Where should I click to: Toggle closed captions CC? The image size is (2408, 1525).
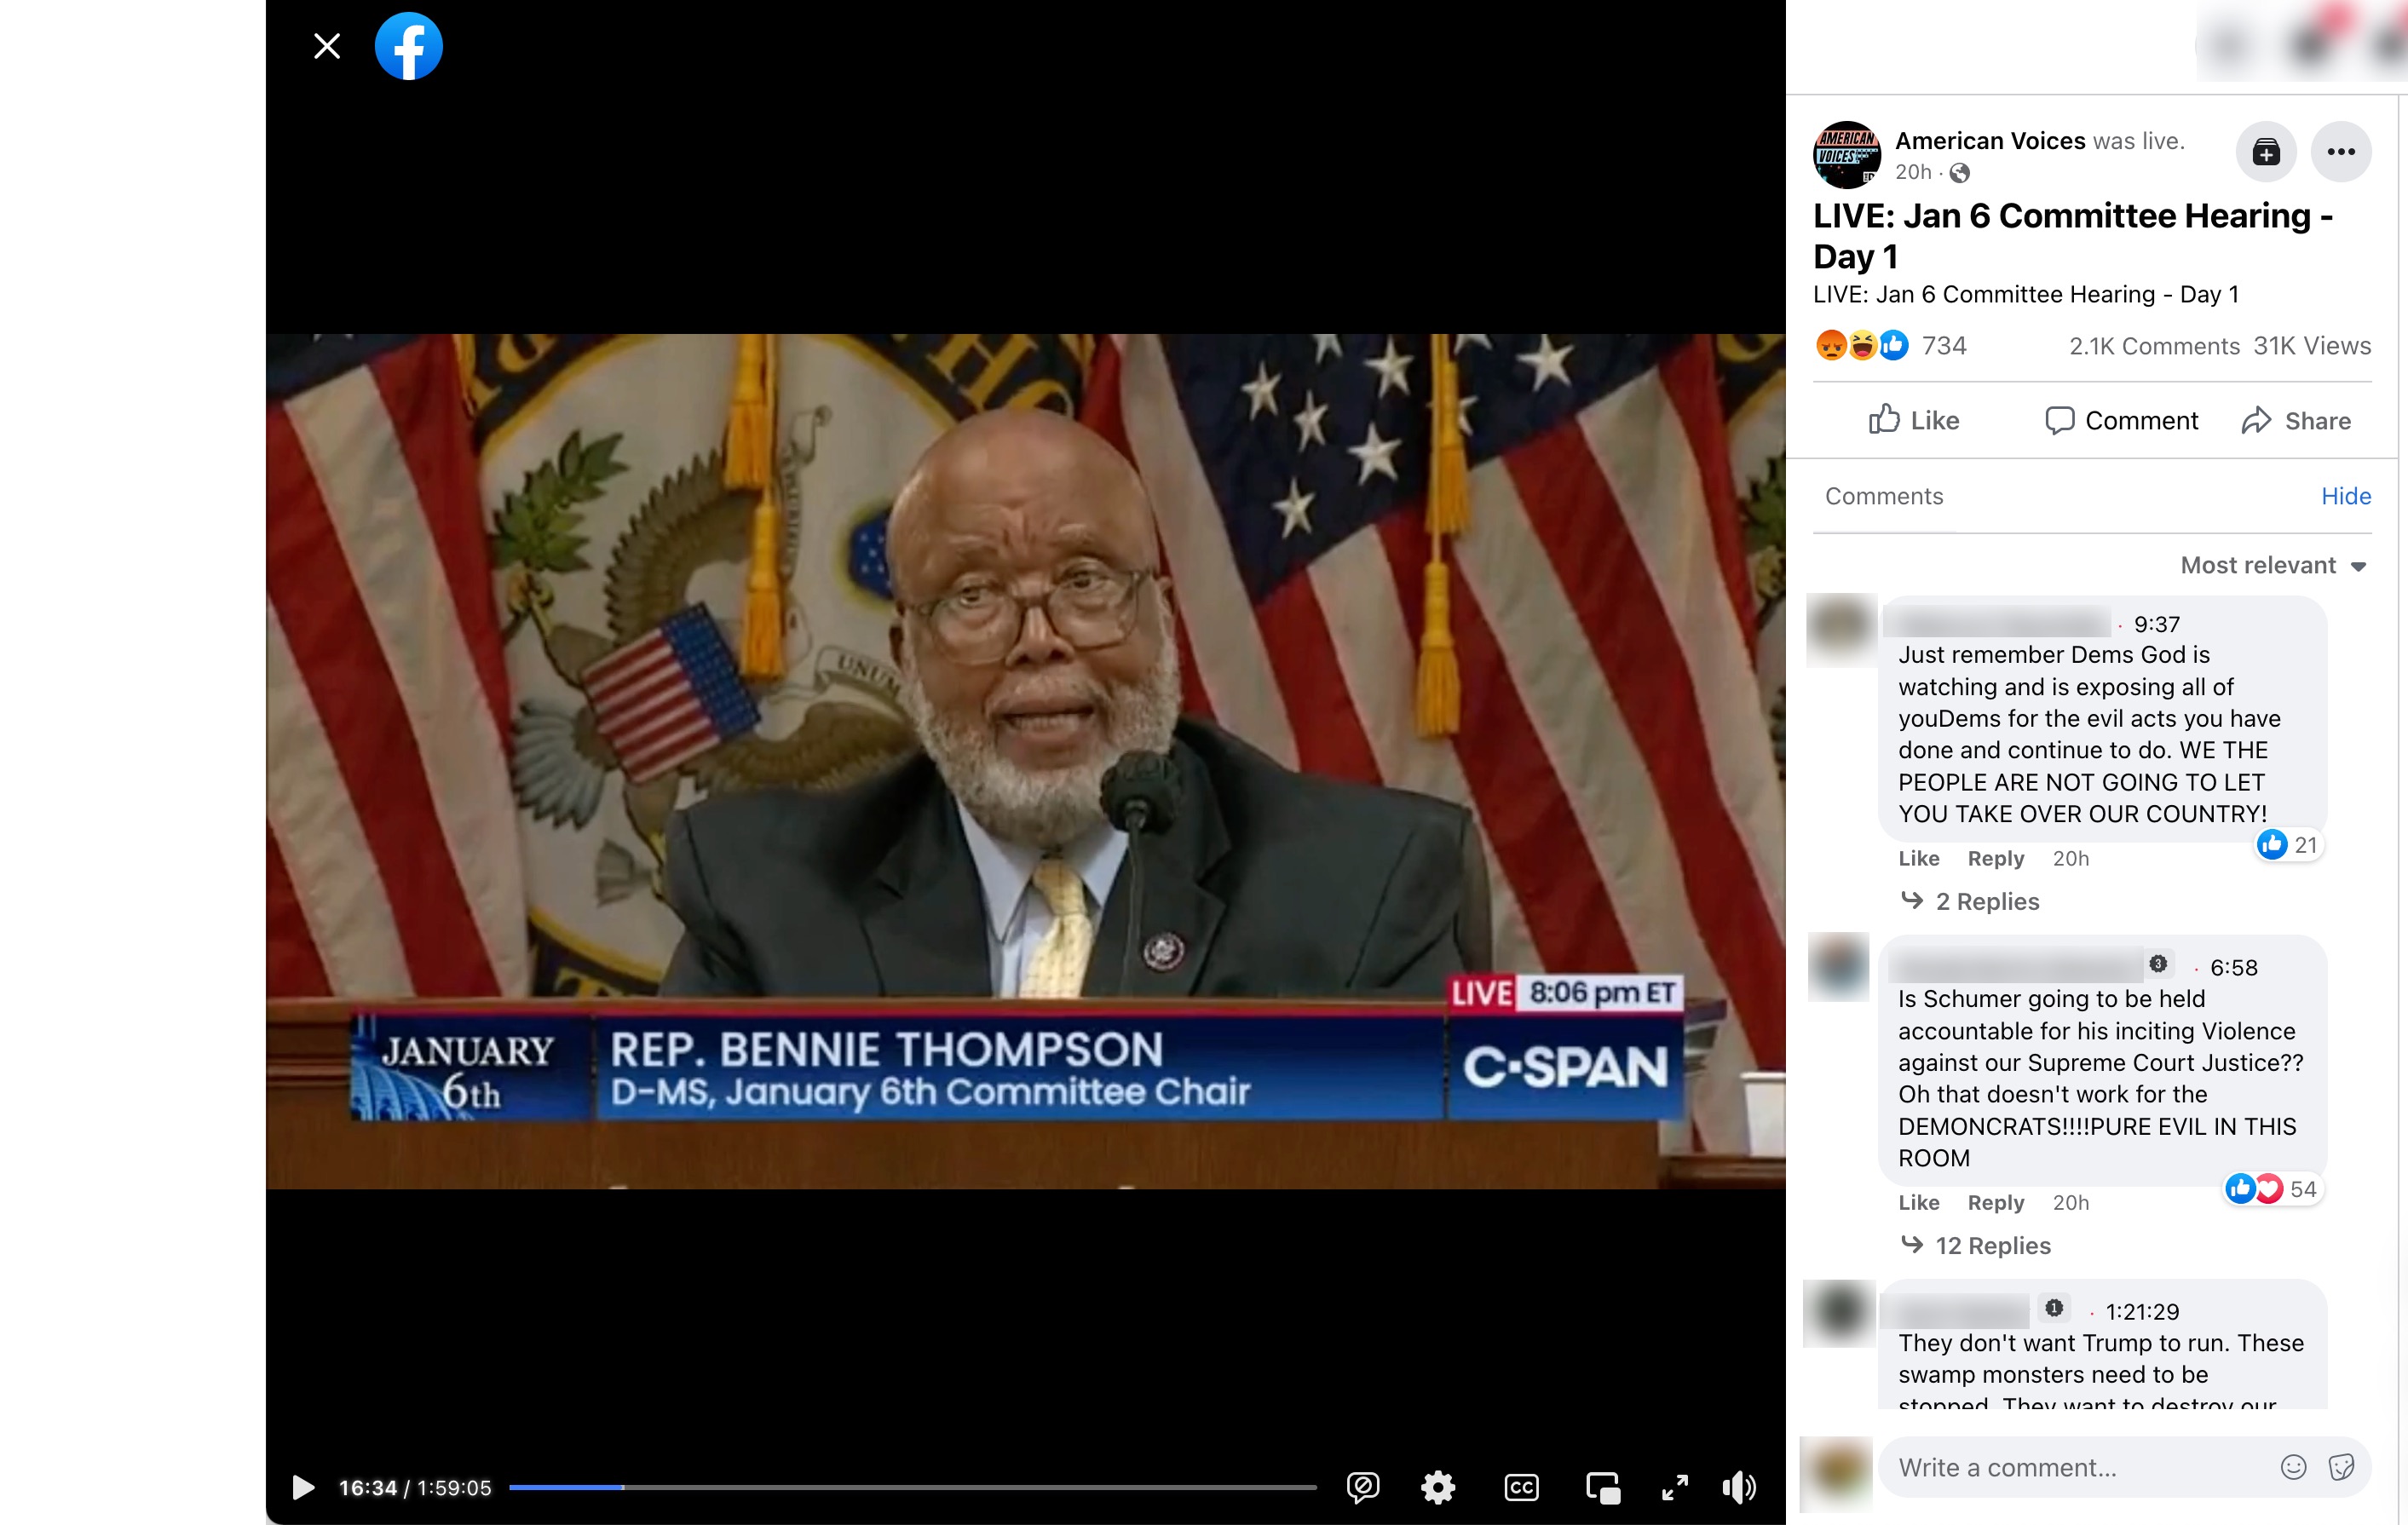[x=1521, y=1487]
